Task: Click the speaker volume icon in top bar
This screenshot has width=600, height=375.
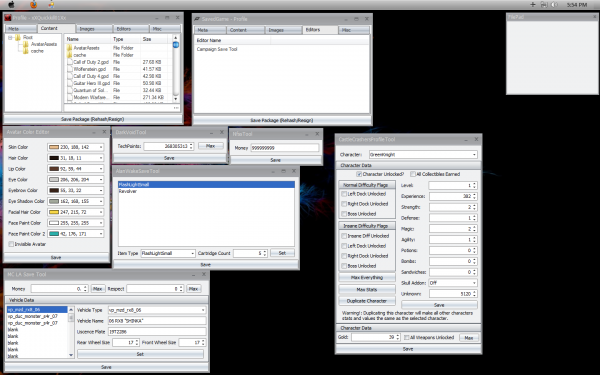Action: tap(554, 5)
